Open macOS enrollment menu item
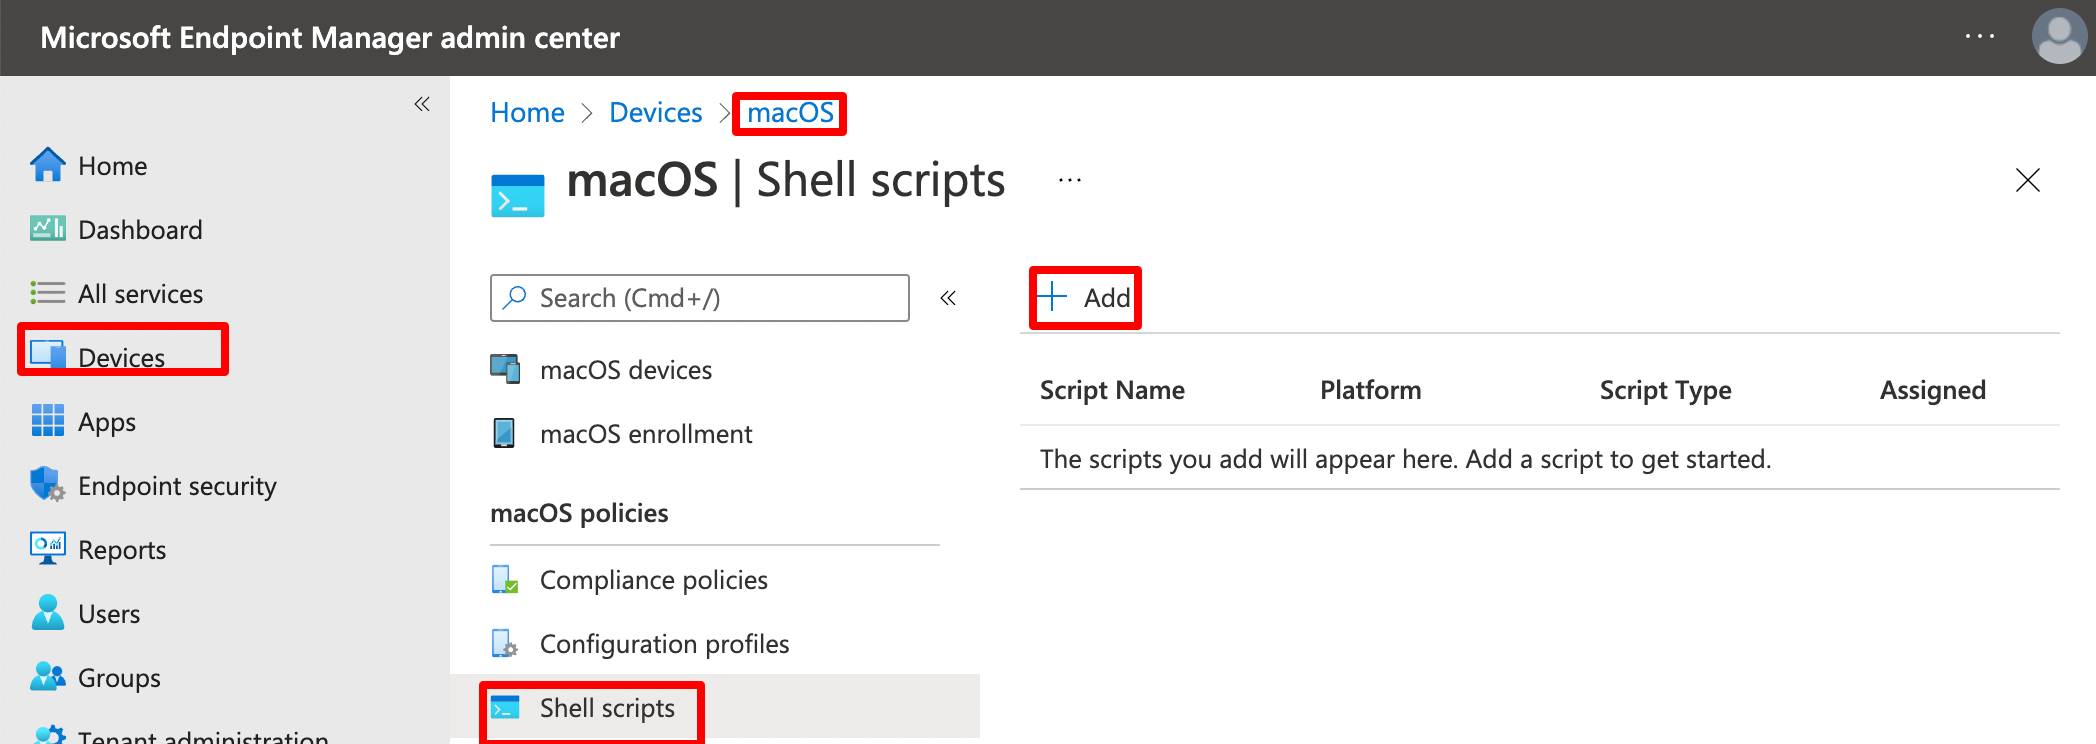 [x=646, y=434]
